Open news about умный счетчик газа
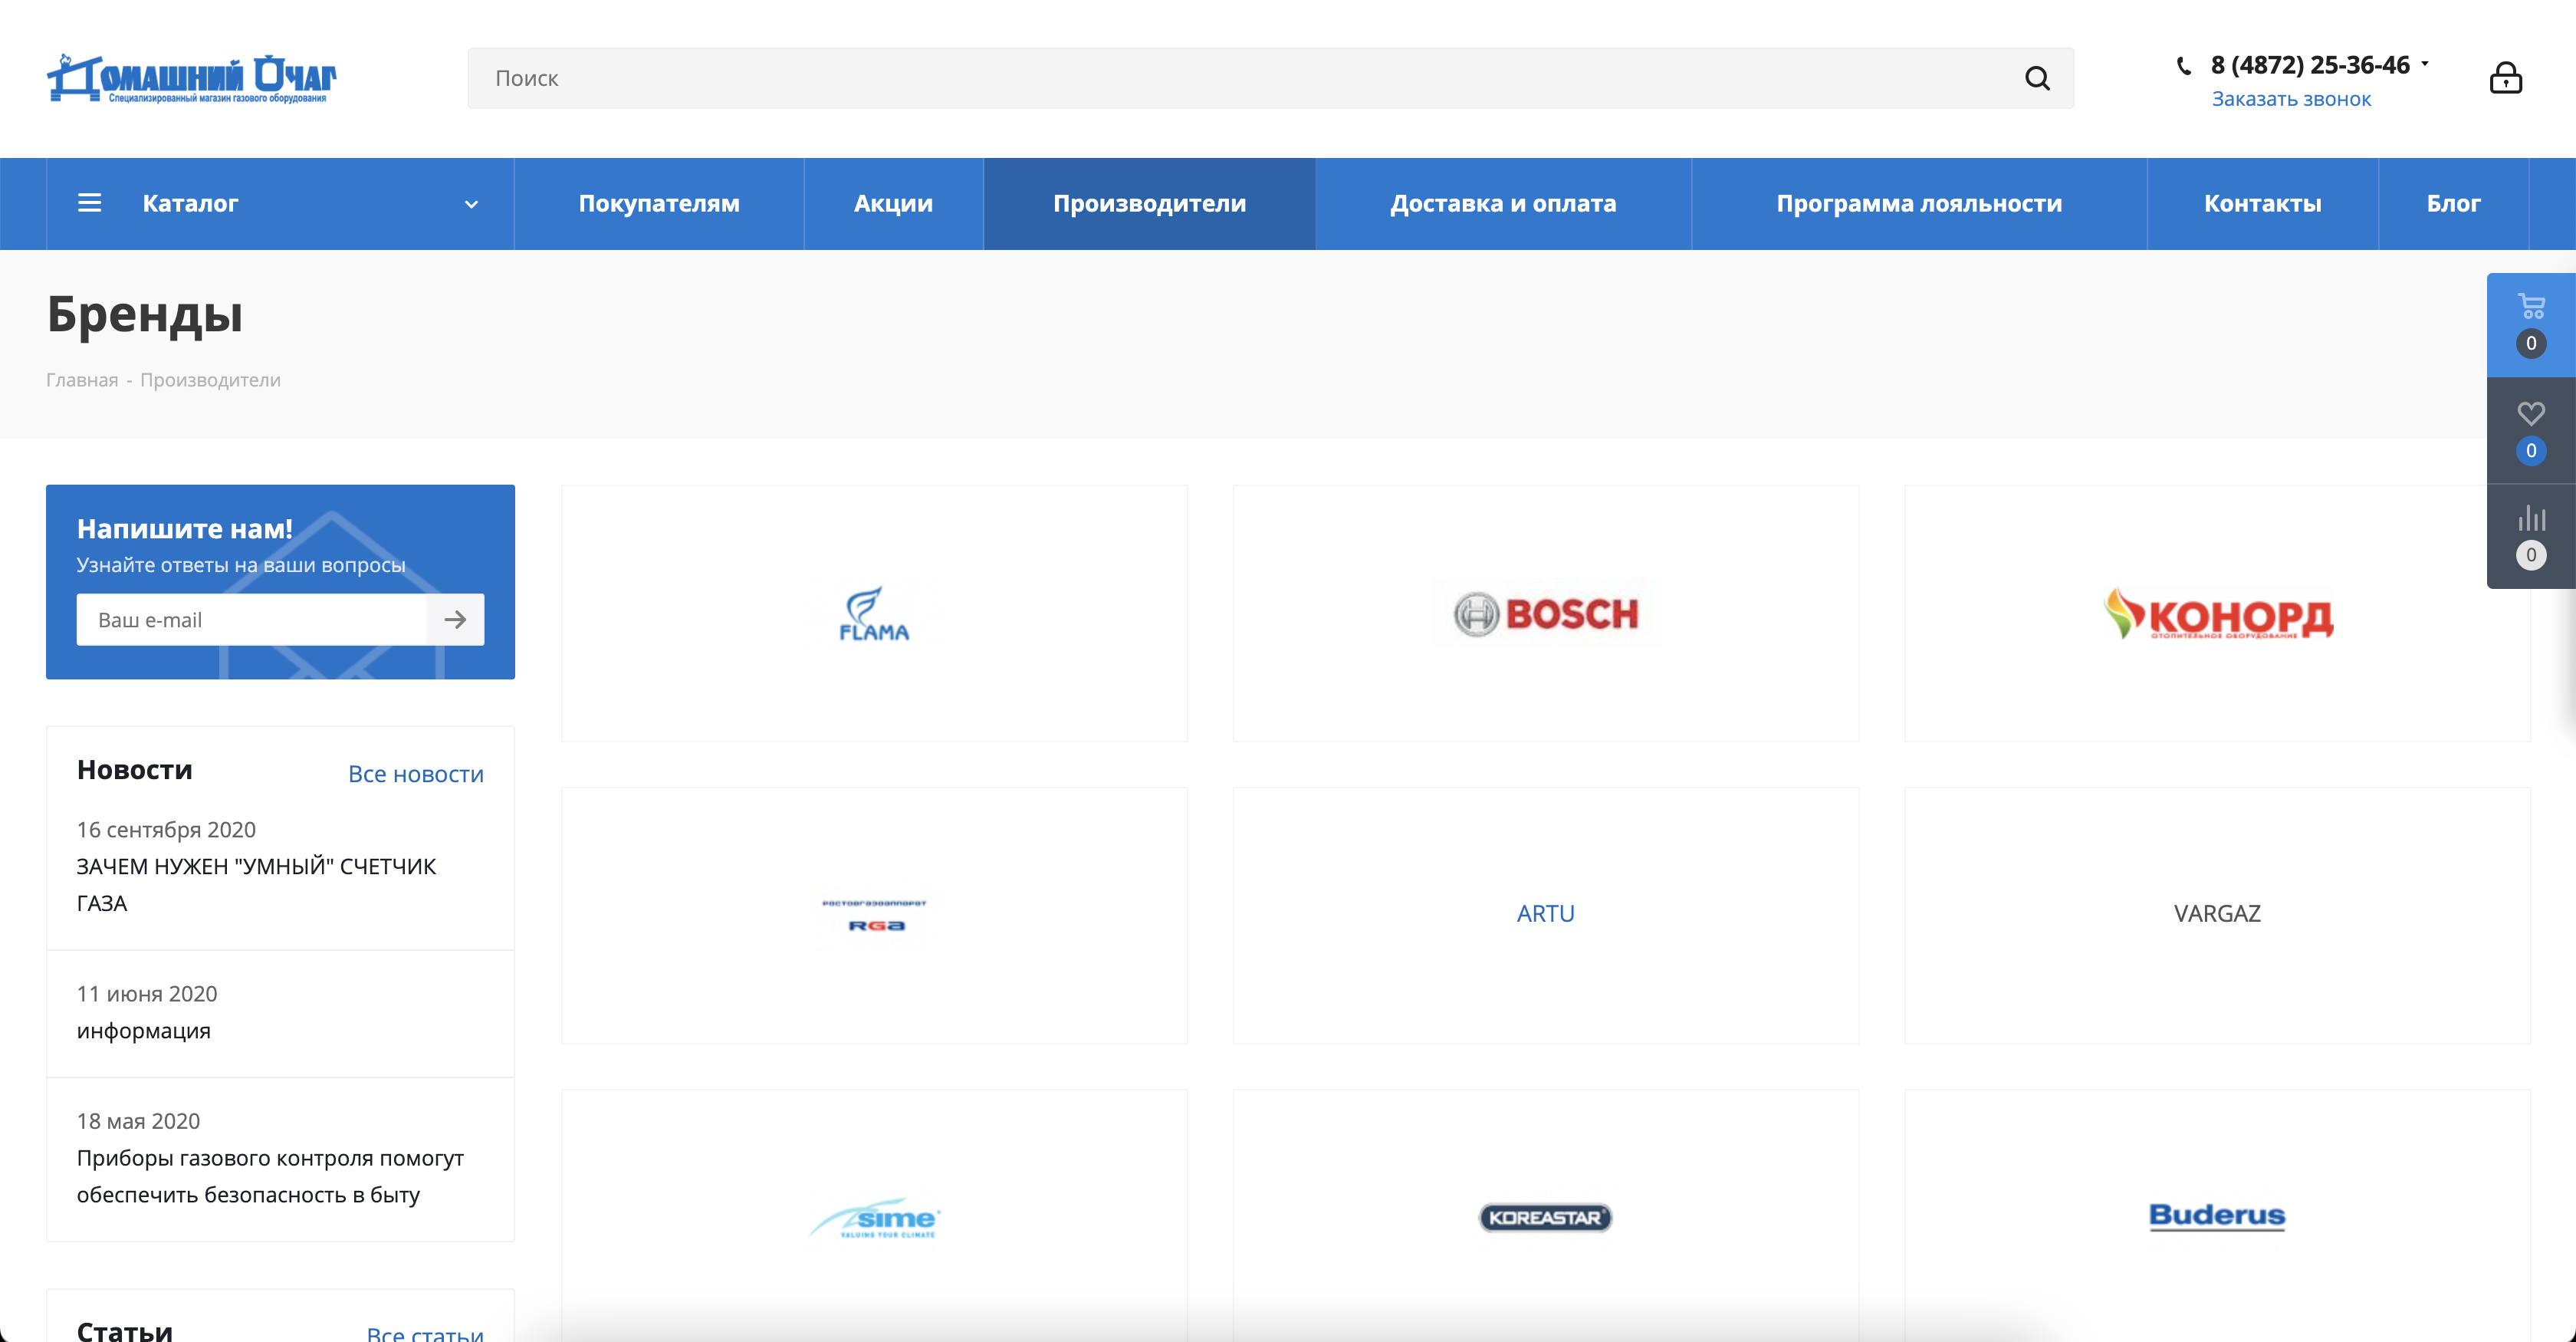Viewport: 2576px width, 1342px height. [256, 885]
